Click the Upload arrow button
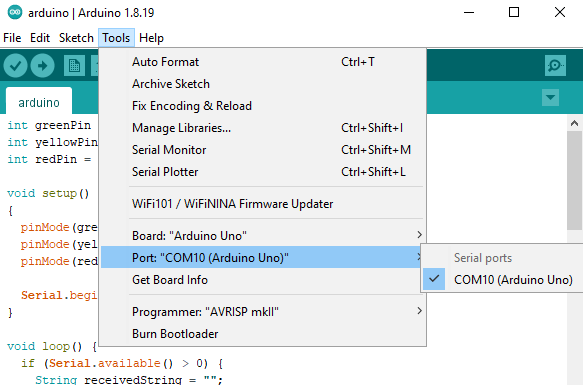 [x=42, y=66]
